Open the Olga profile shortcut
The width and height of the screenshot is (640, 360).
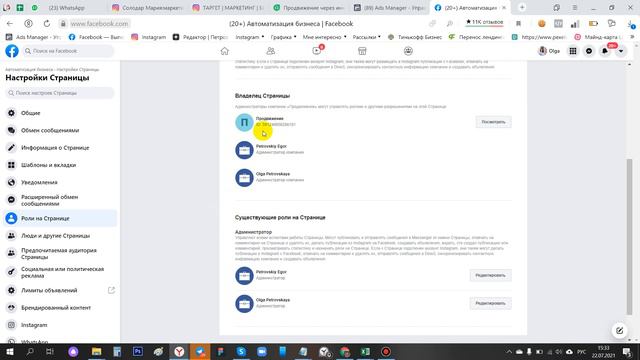click(x=549, y=51)
